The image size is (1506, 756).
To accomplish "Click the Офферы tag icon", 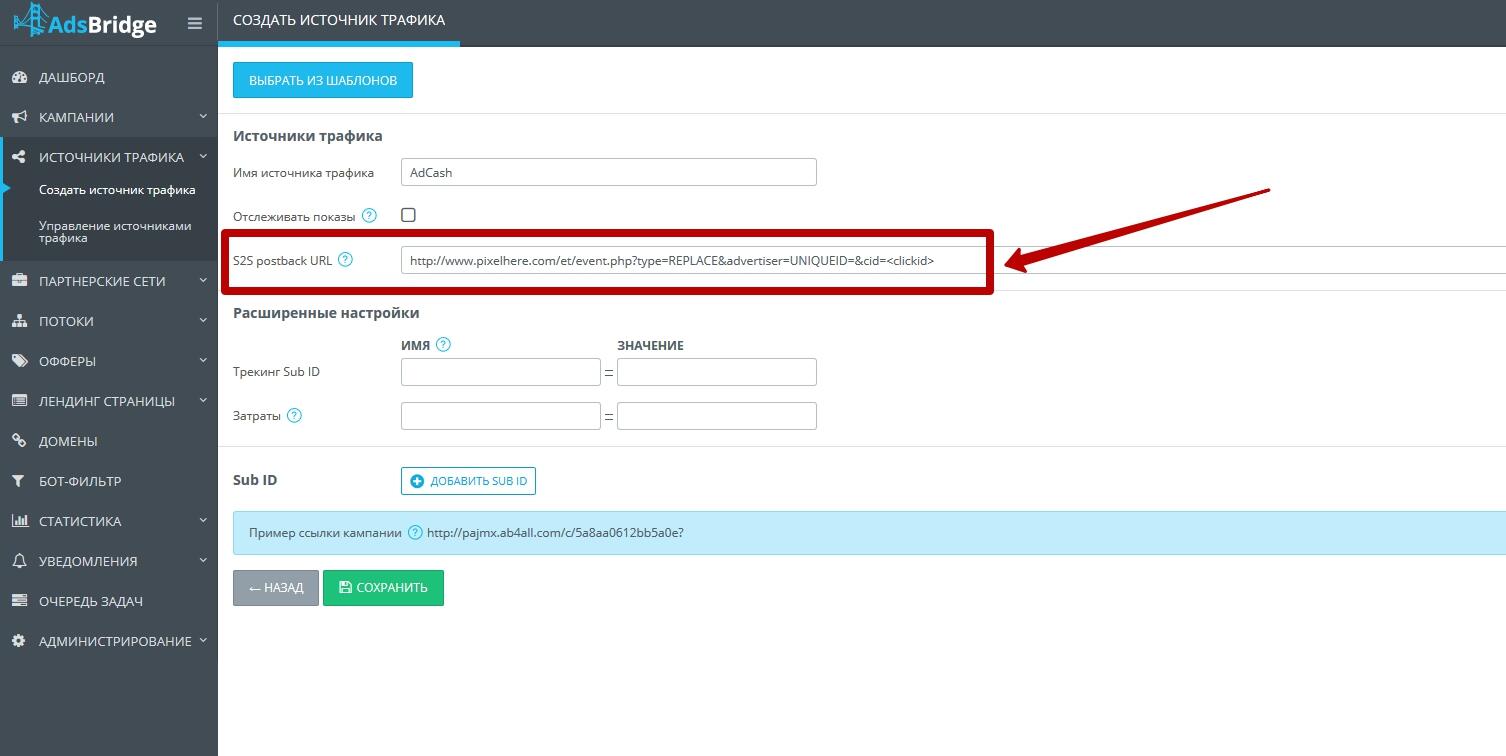I will pos(19,361).
